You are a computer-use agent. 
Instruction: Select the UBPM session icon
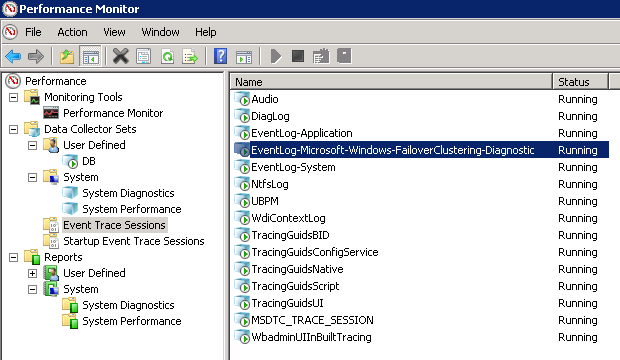click(242, 201)
